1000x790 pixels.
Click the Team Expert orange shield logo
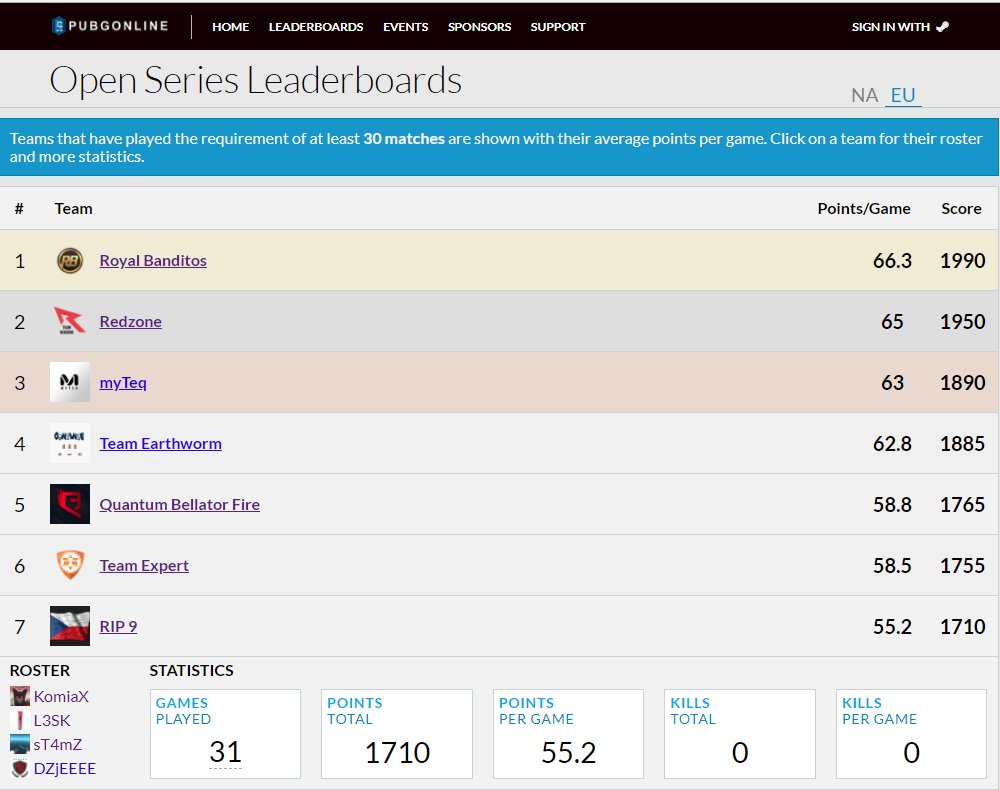(70, 565)
